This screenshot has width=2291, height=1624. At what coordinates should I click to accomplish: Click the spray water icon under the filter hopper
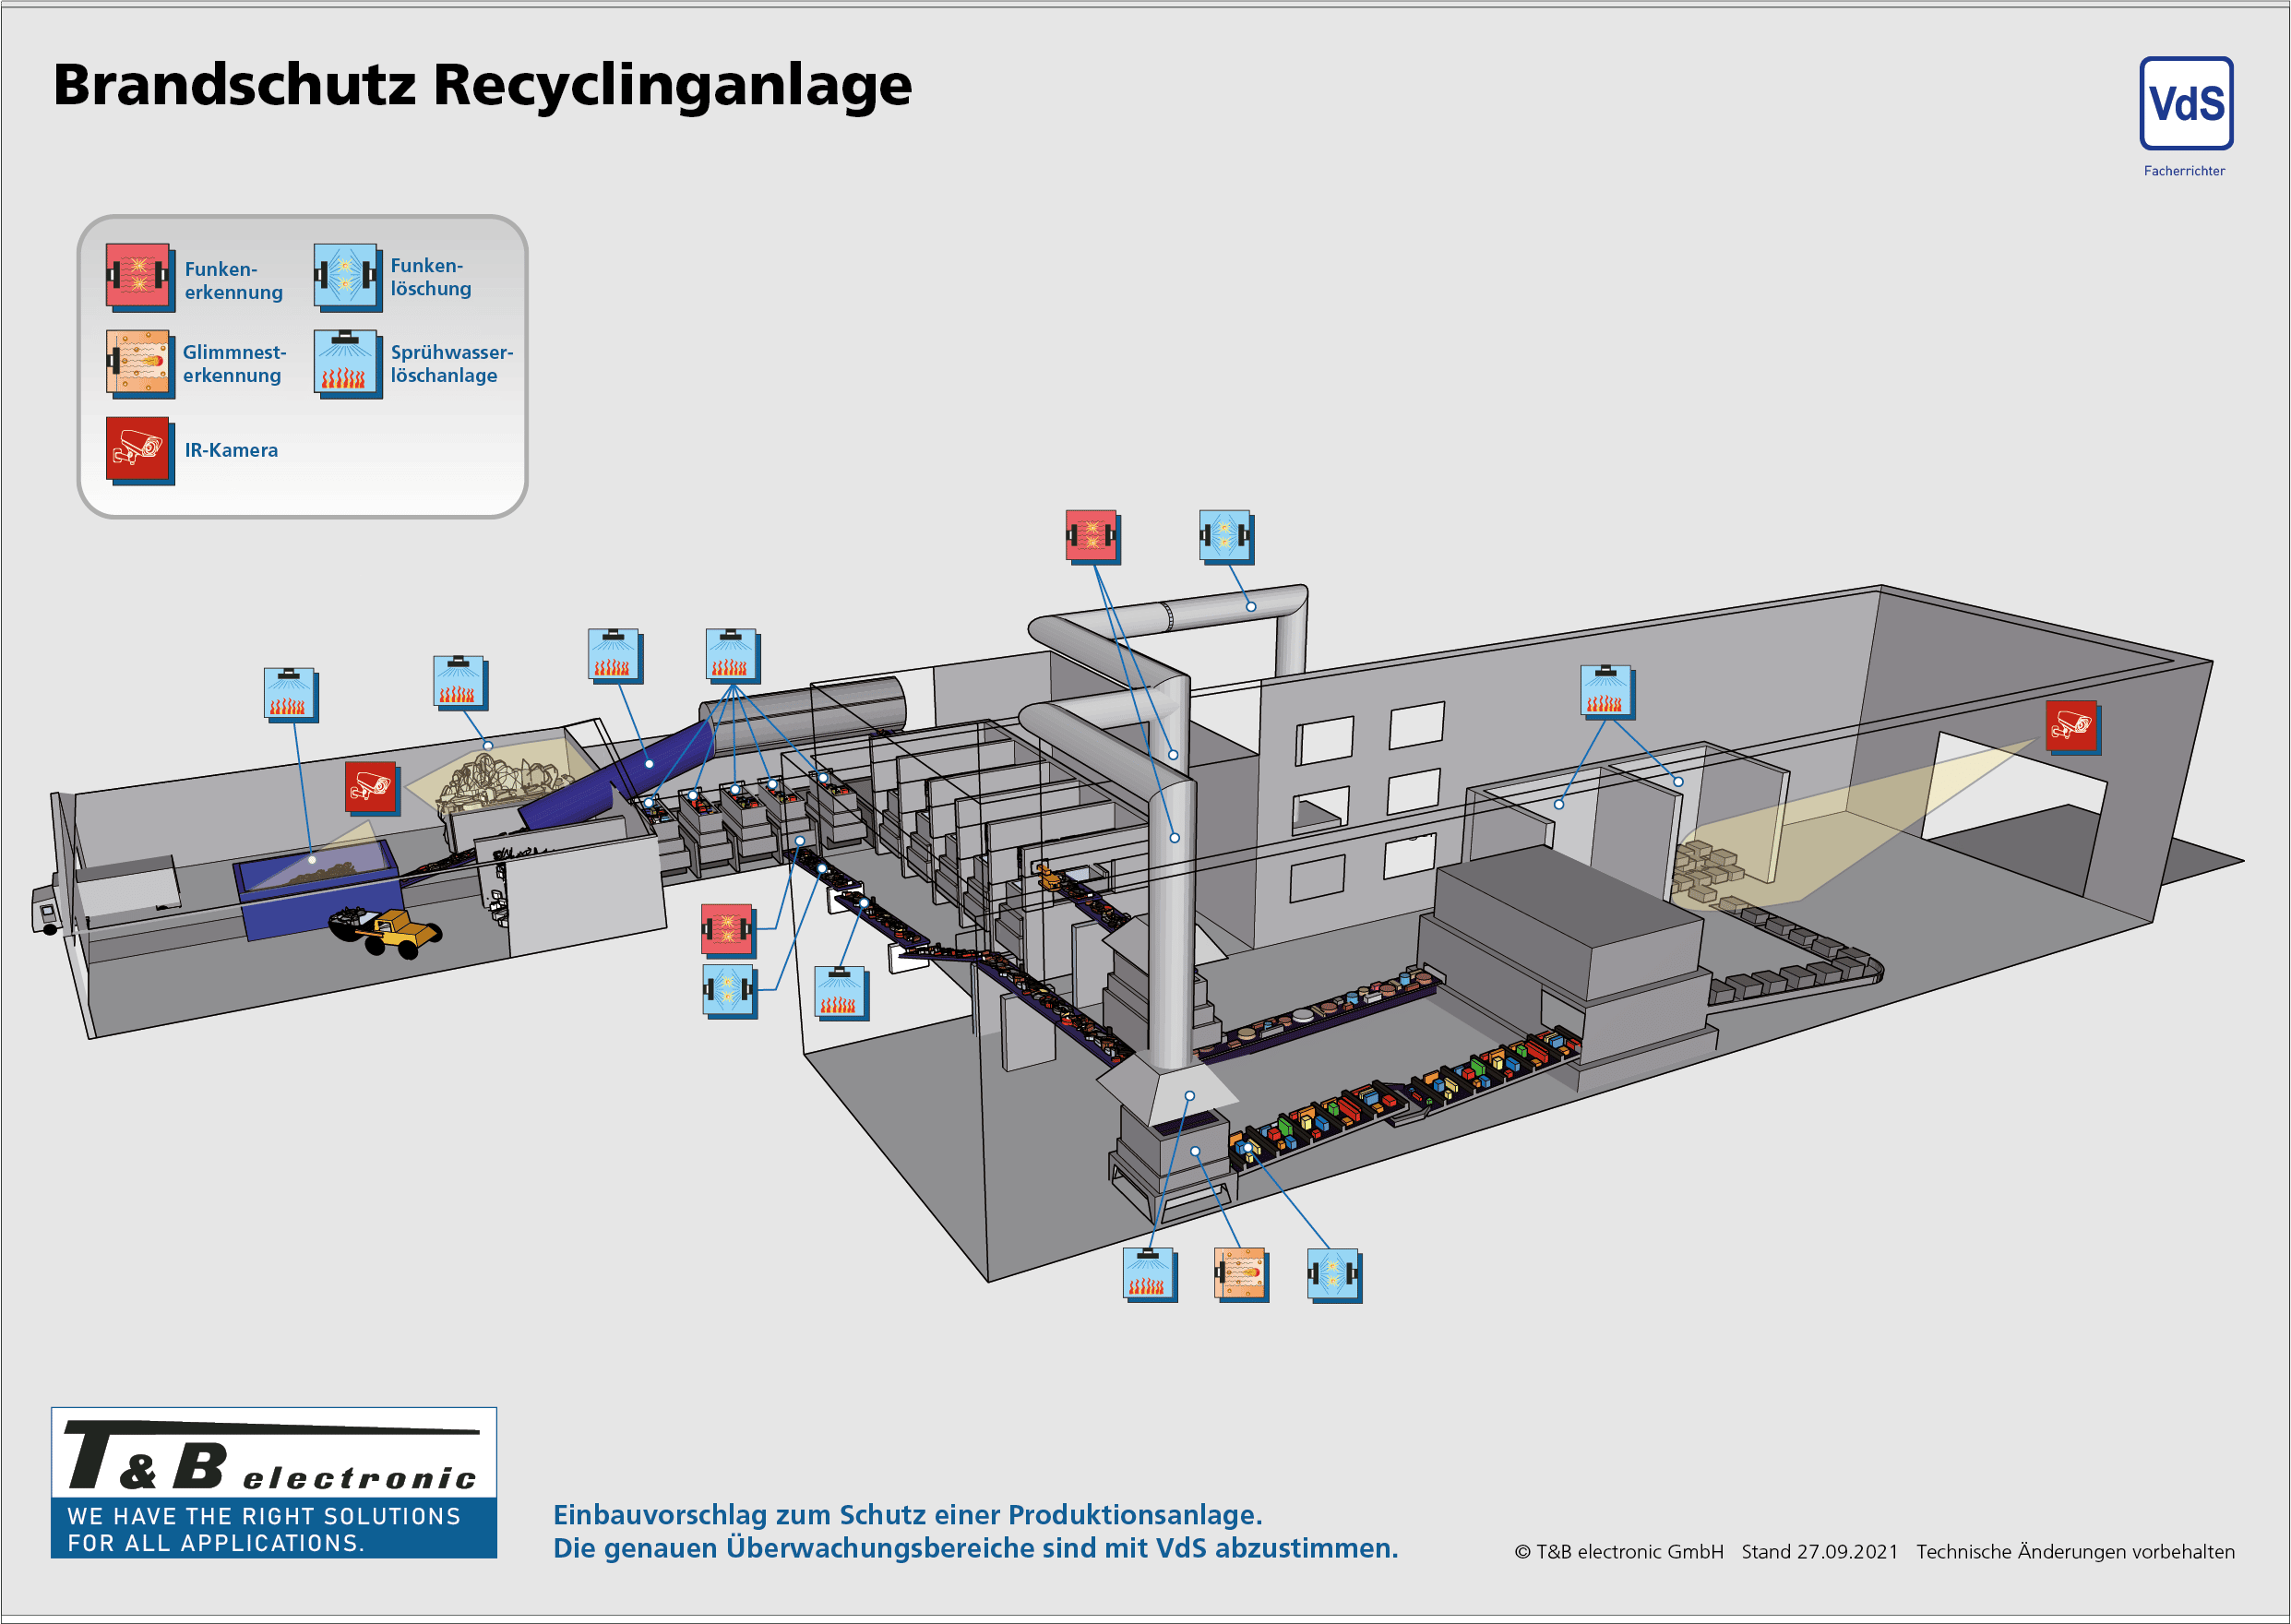[x=1147, y=1273]
